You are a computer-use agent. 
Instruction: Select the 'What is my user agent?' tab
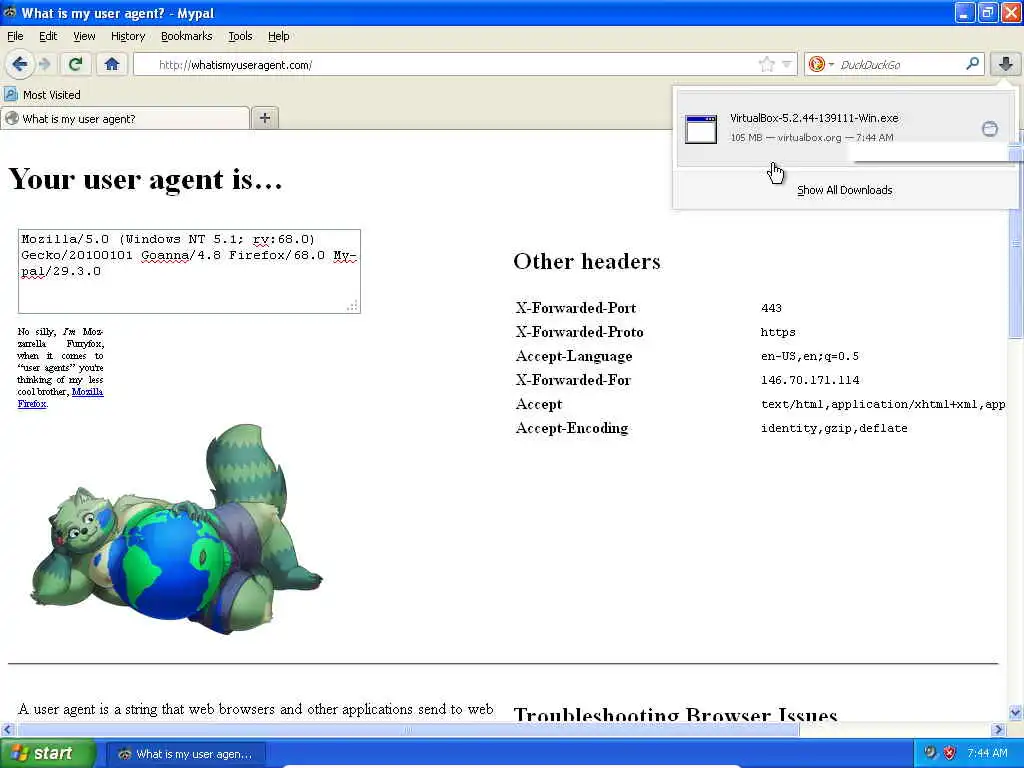pos(125,118)
